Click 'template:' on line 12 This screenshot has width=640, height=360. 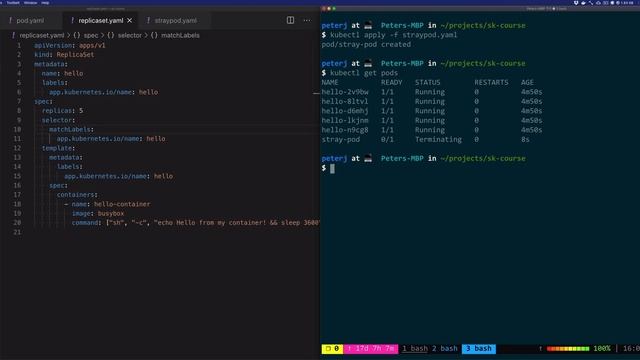58,148
